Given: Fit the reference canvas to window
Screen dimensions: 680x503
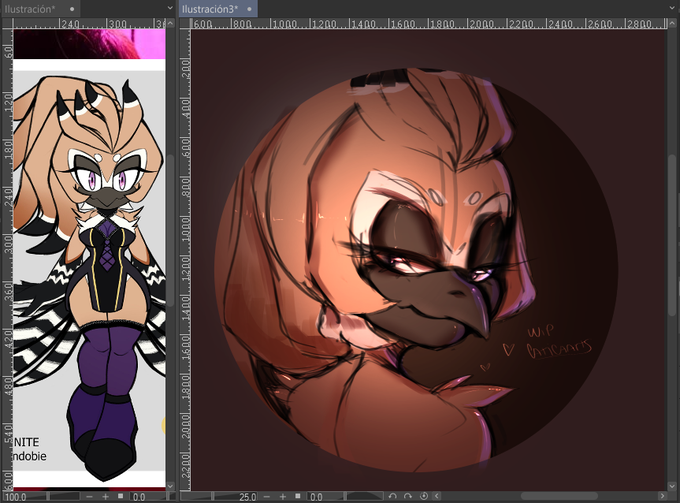Looking at the screenshot, I should [120, 497].
